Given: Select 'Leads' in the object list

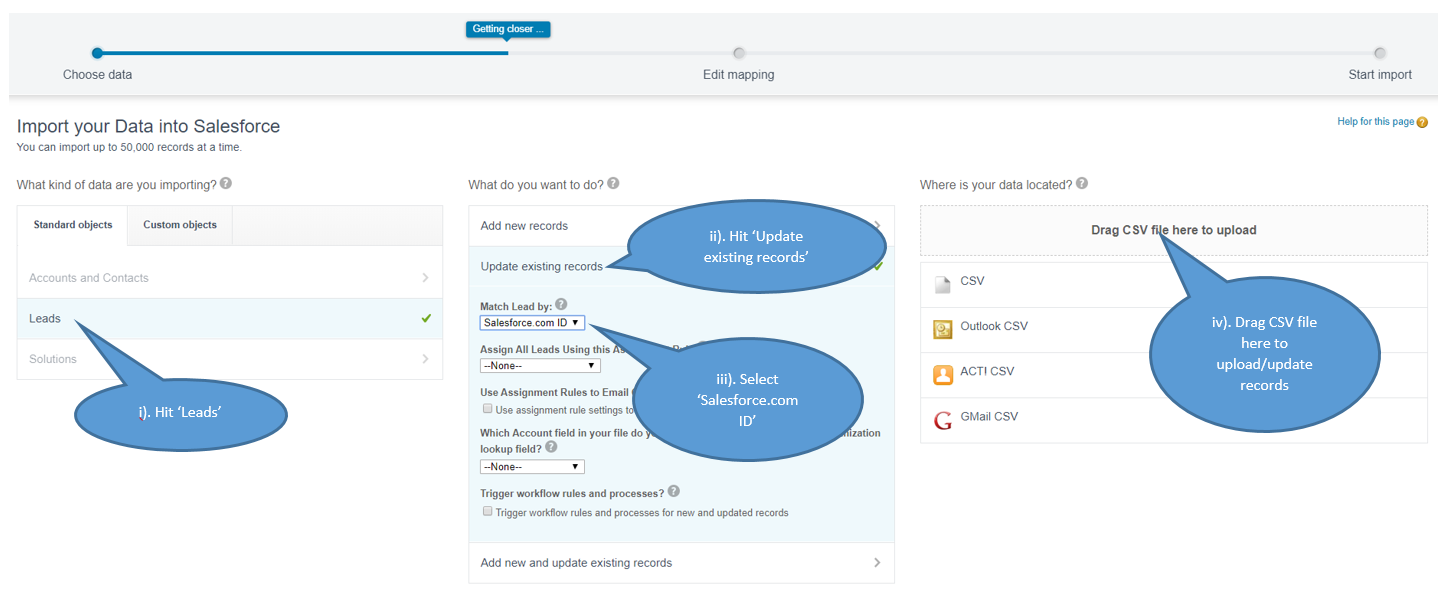Looking at the screenshot, I should click(x=230, y=319).
